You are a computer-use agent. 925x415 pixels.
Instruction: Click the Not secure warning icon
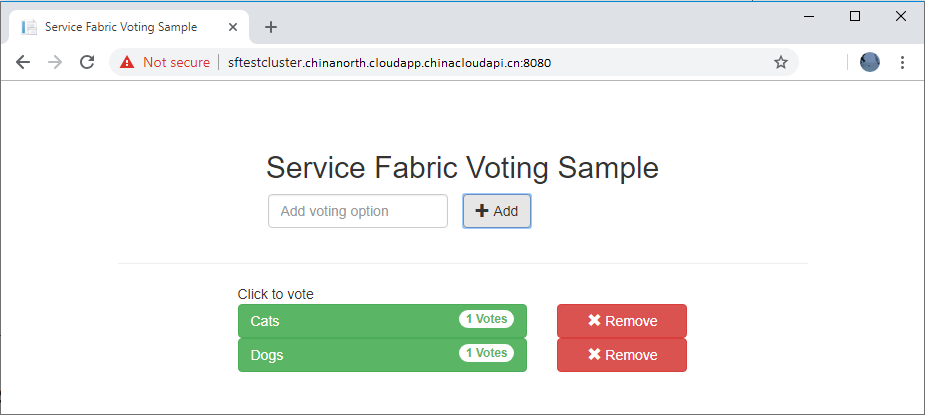click(127, 62)
